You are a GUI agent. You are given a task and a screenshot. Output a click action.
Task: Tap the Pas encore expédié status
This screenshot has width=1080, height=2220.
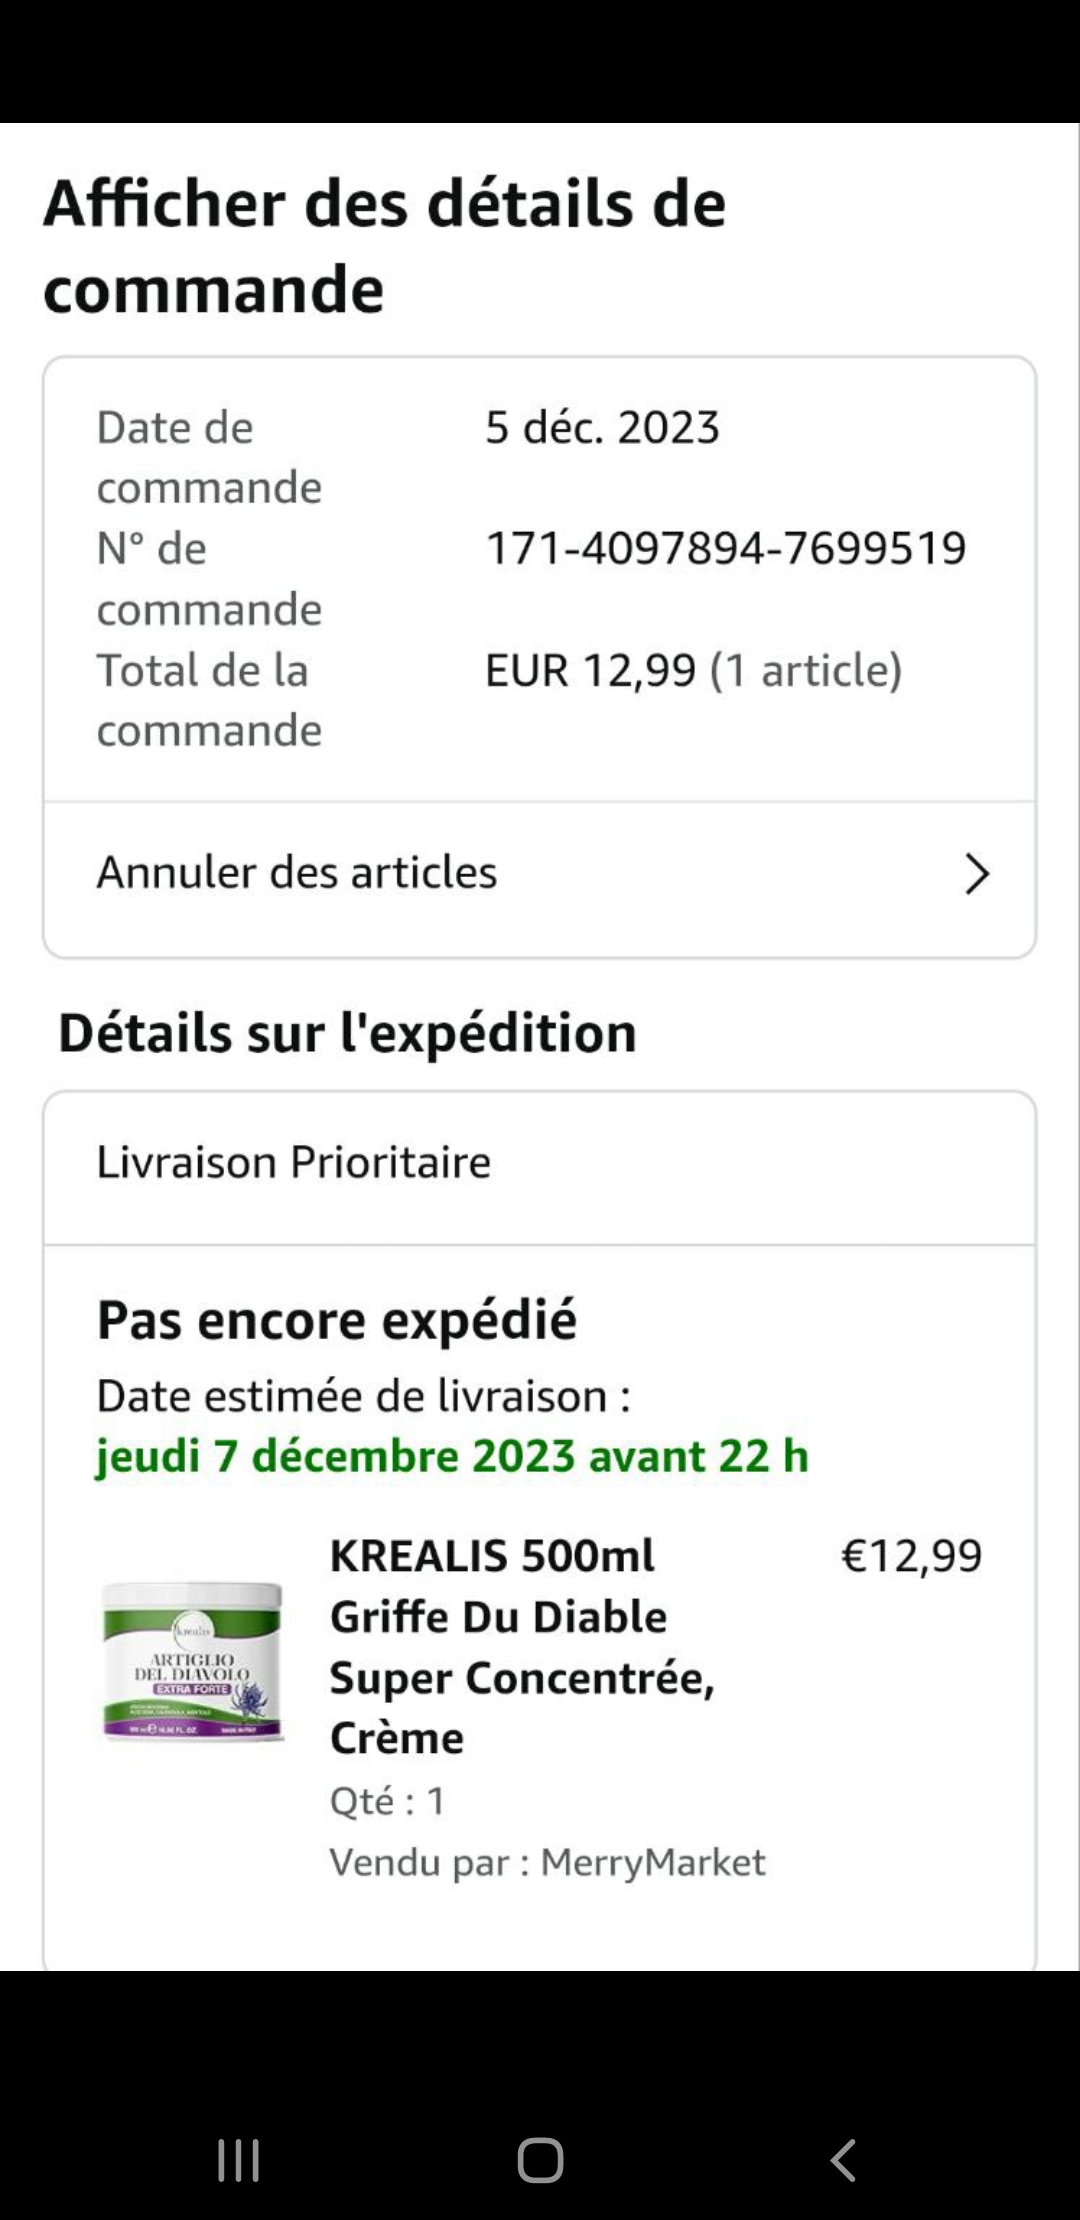[x=337, y=1320]
